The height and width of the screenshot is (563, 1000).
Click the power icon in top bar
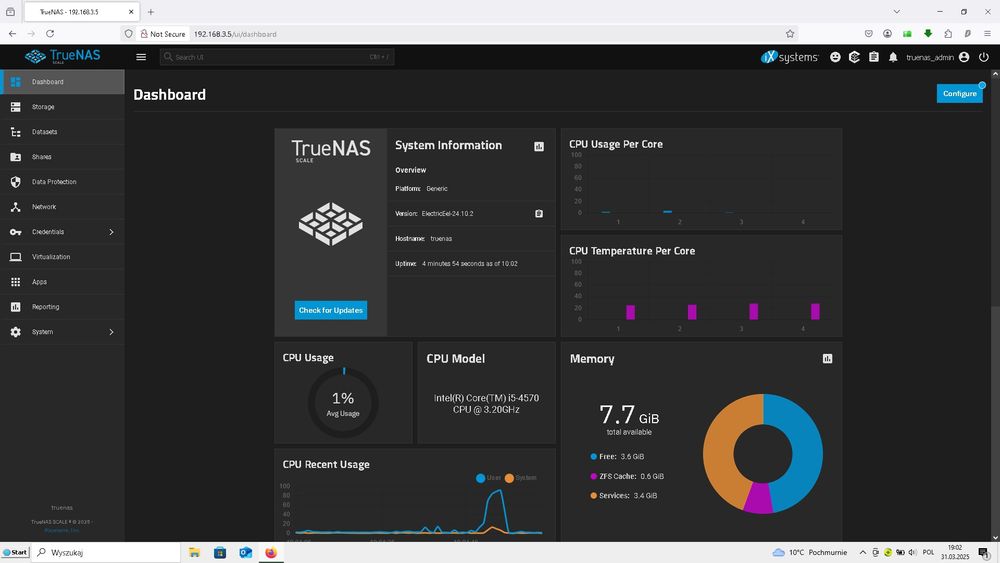pyautogui.click(x=983, y=57)
